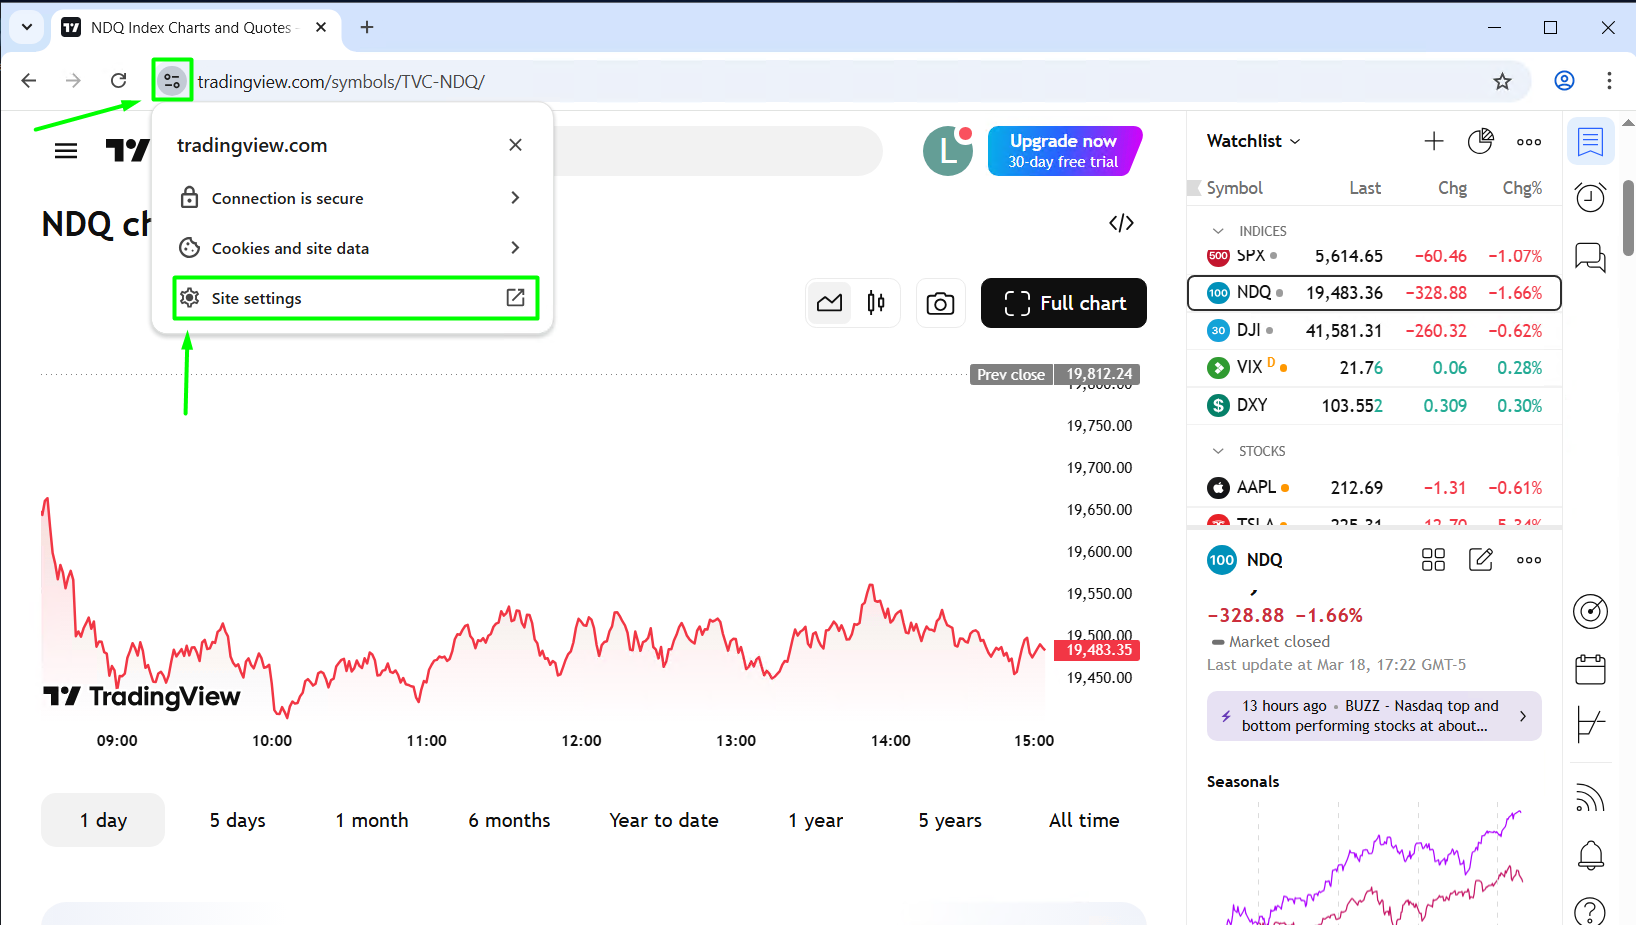The height and width of the screenshot is (925, 1636).
Task: Reload the page
Action: [x=118, y=81]
